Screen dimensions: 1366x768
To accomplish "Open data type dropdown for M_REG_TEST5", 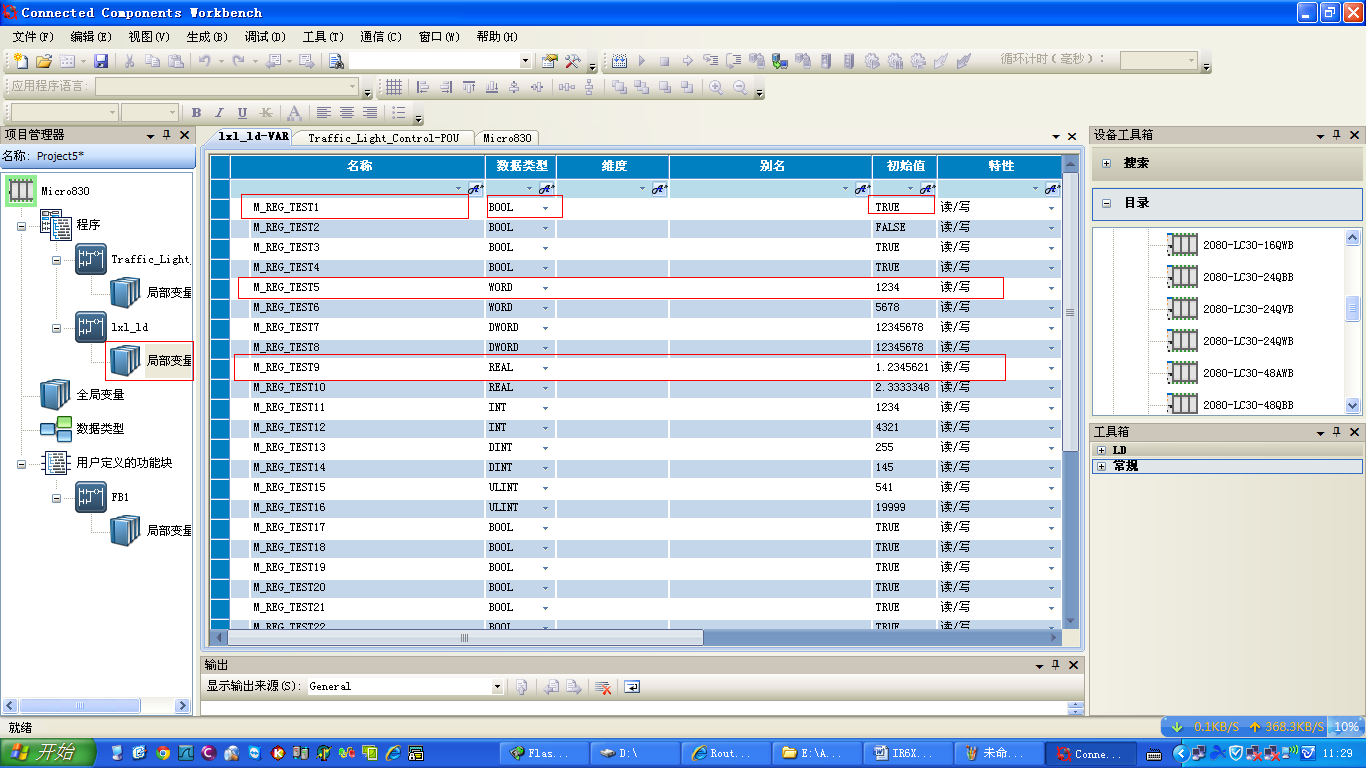I will pos(545,288).
